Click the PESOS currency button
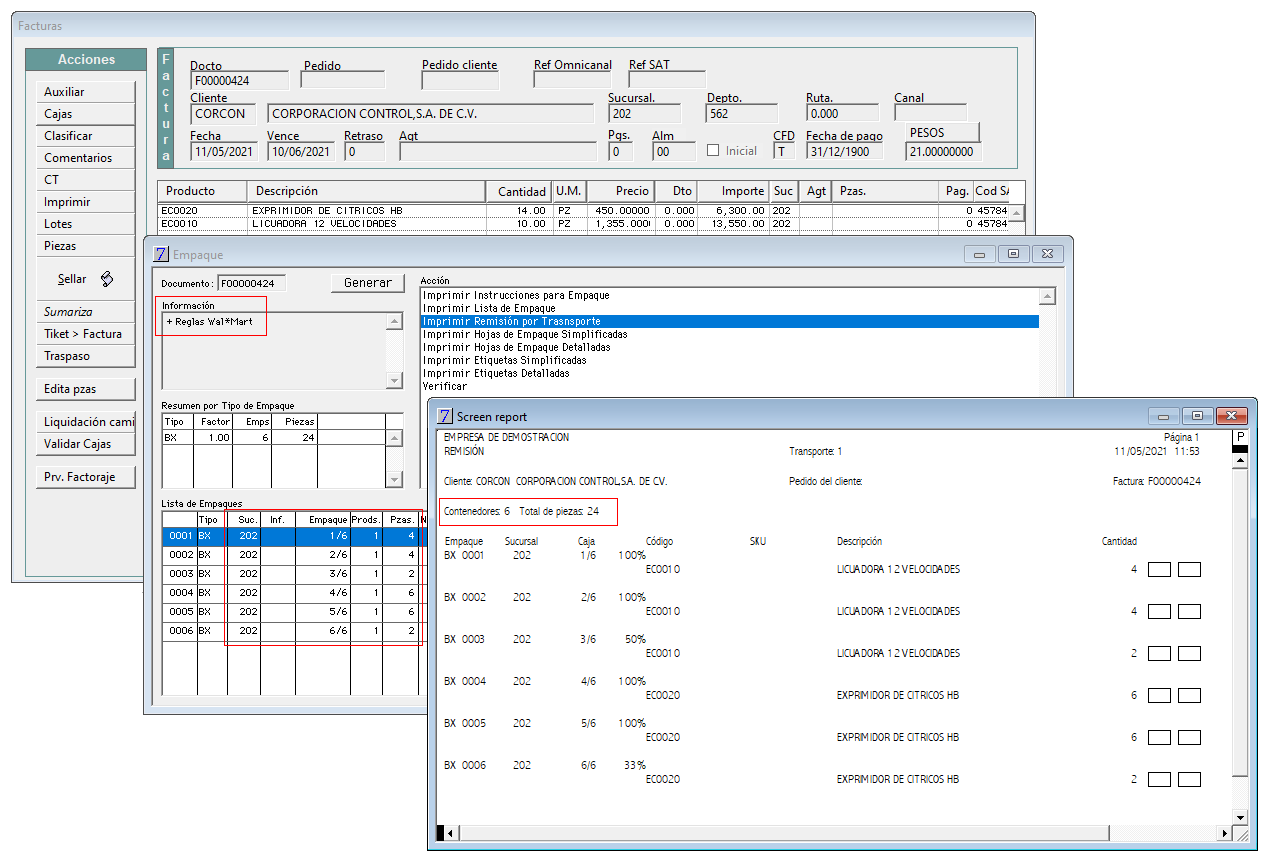1268x863 pixels. click(943, 132)
